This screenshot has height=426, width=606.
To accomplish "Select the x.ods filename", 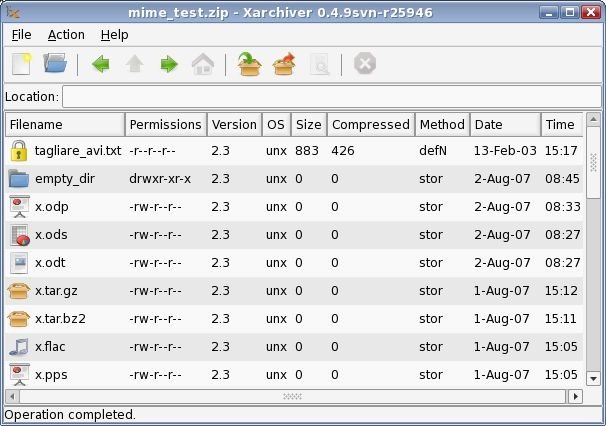I will click(x=51, y=235).
